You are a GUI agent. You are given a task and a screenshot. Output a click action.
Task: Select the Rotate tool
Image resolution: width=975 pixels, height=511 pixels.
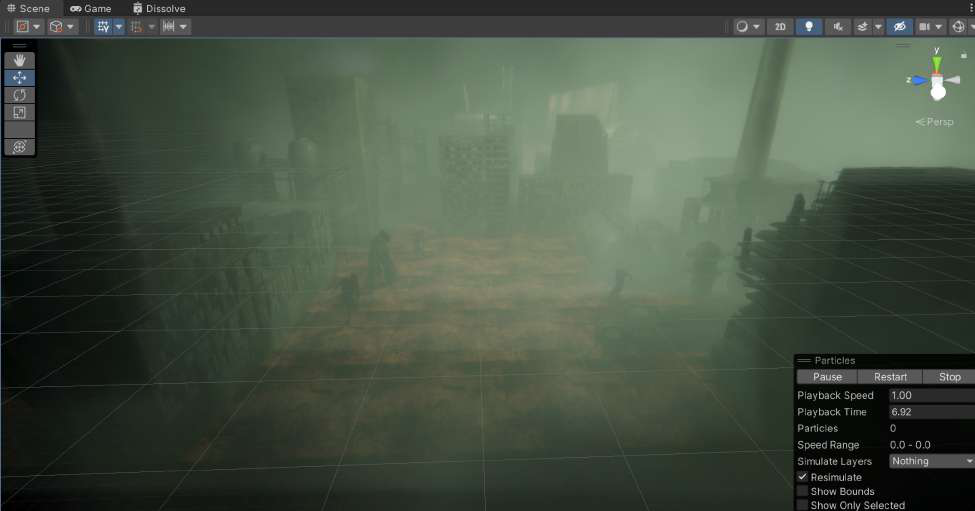tap(19, 95)
